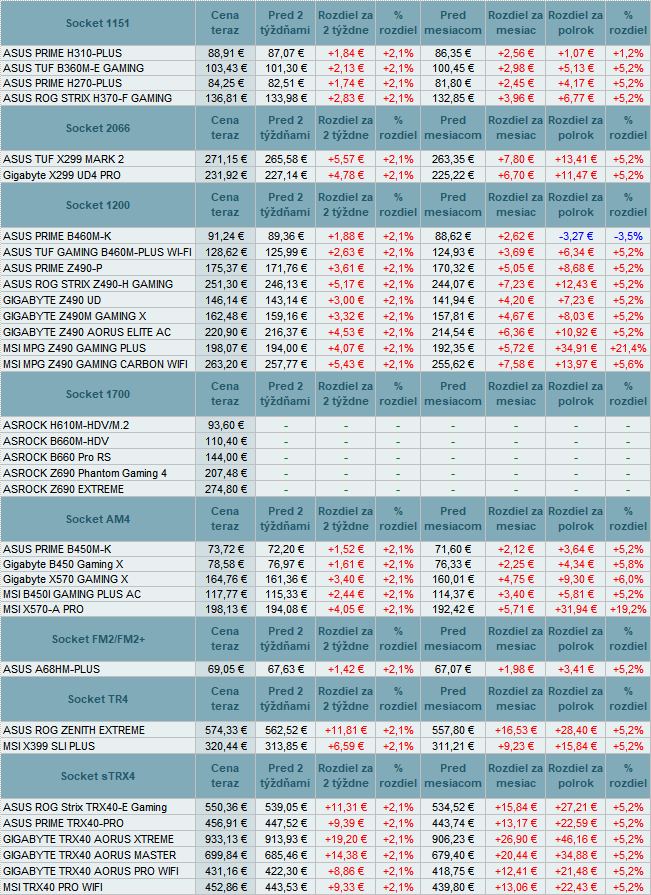Click ASUS PRIME H270-PLUS product name
This screenshot has width=651, height=895.
[62, 83]
